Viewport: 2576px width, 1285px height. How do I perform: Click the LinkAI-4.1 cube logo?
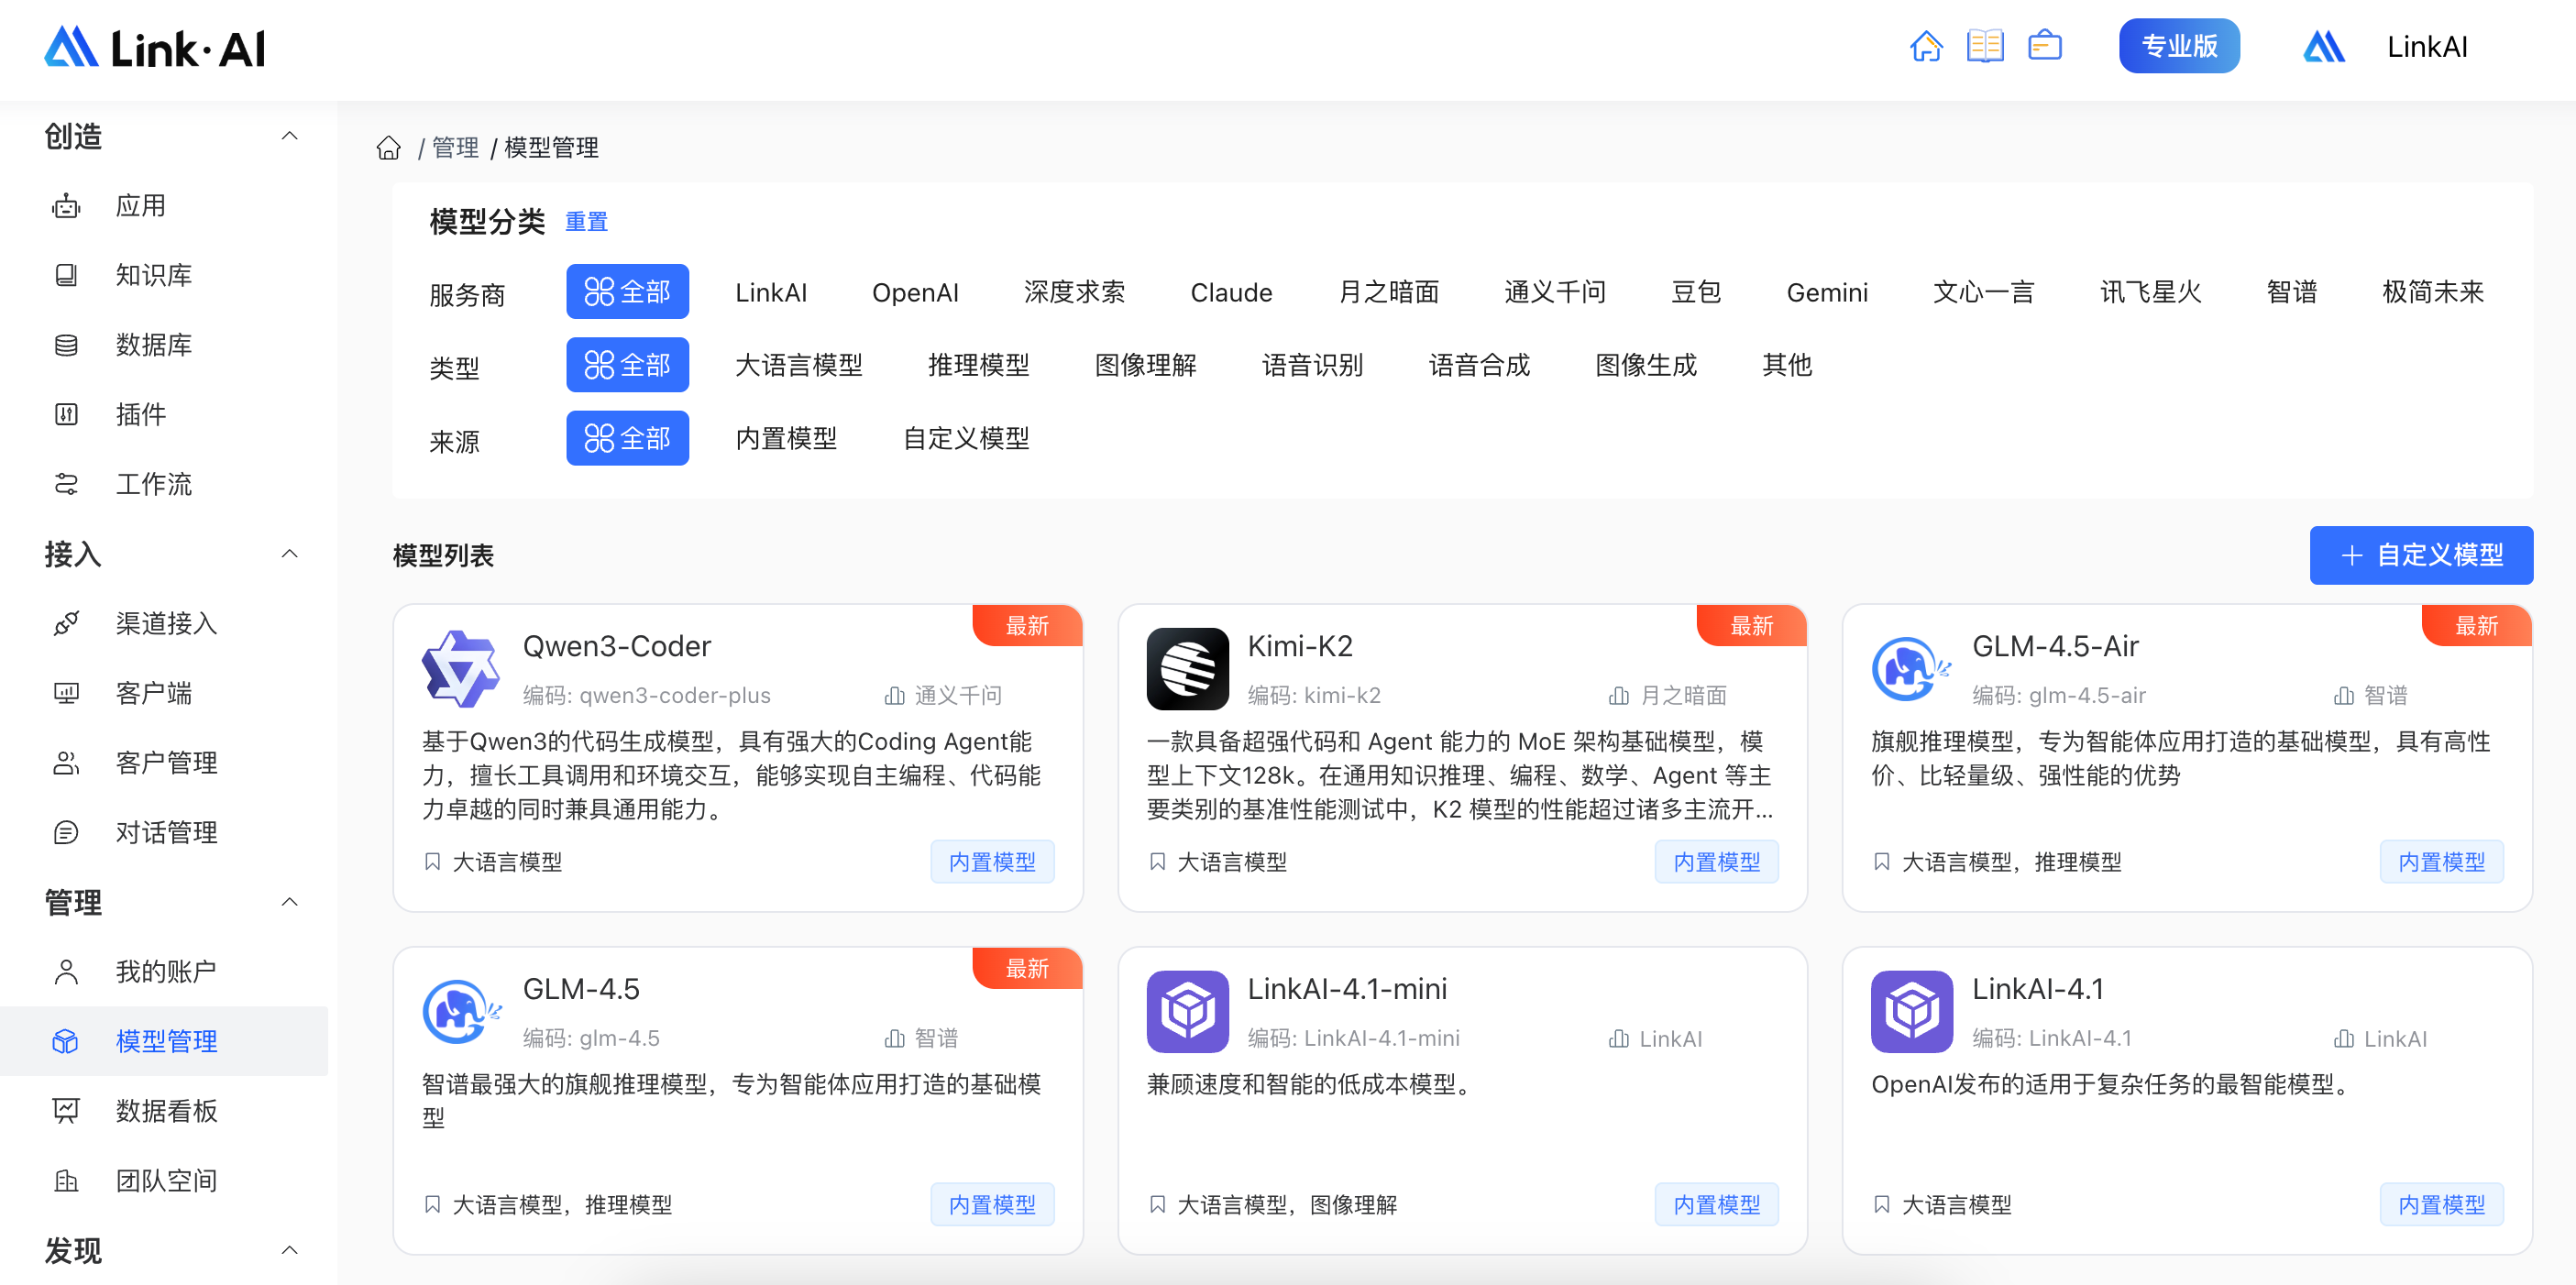[x=1911, y=1011]
